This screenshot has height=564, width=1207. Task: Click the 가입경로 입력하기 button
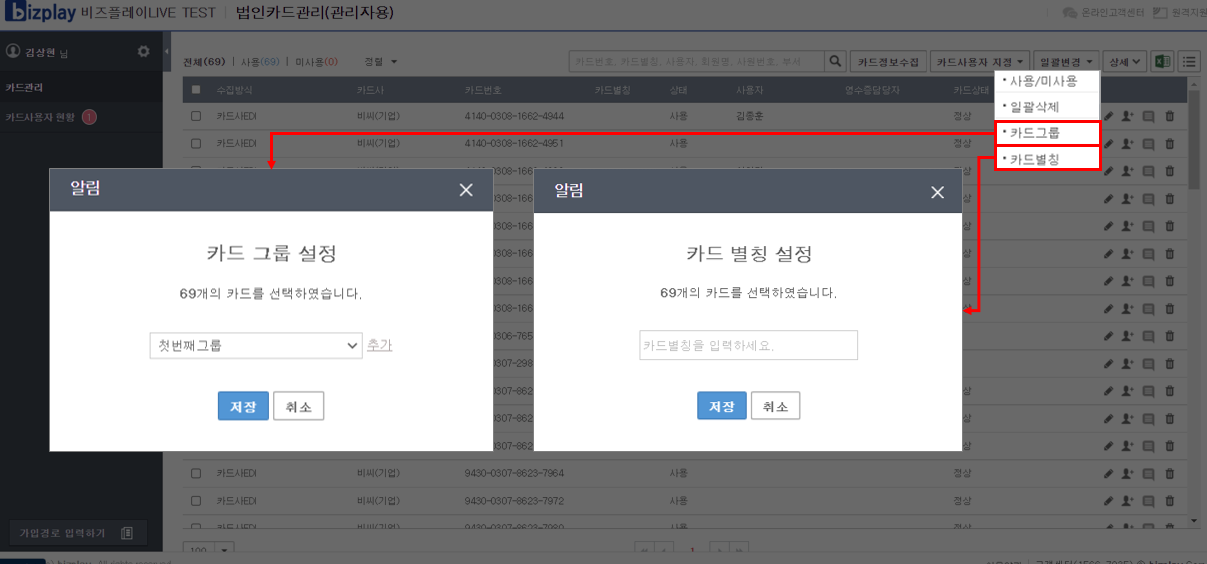pyautogui.click(x=77, y=533)
